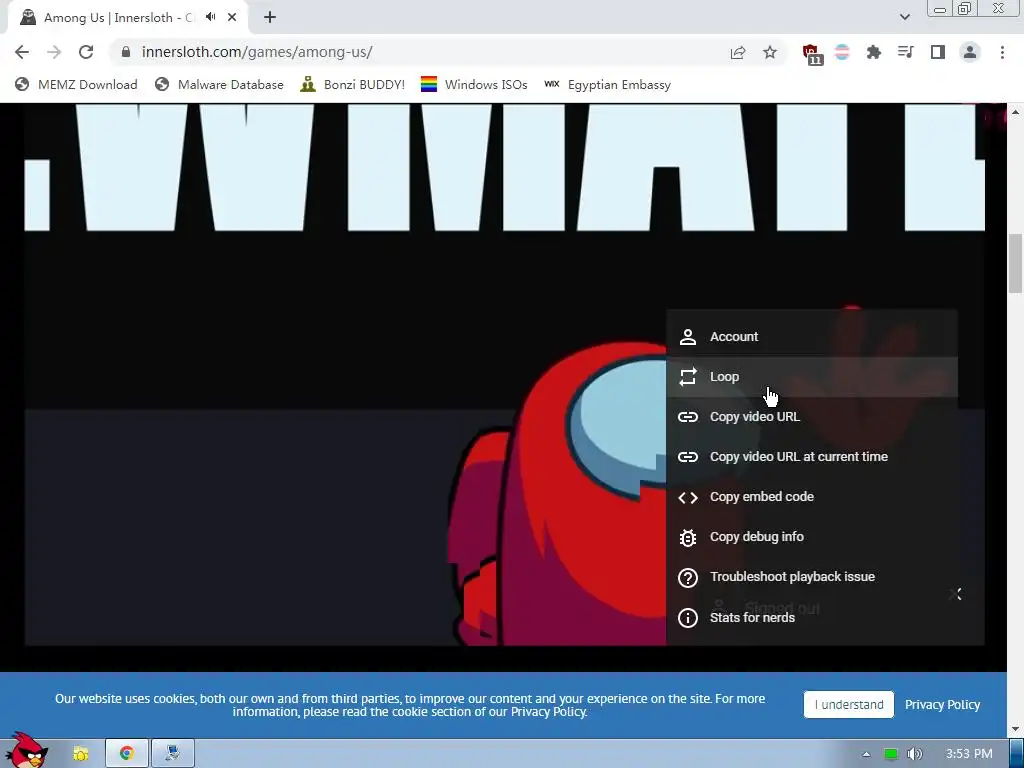Open the Bonzi BUDDY! bookmark

pos(353,84)
